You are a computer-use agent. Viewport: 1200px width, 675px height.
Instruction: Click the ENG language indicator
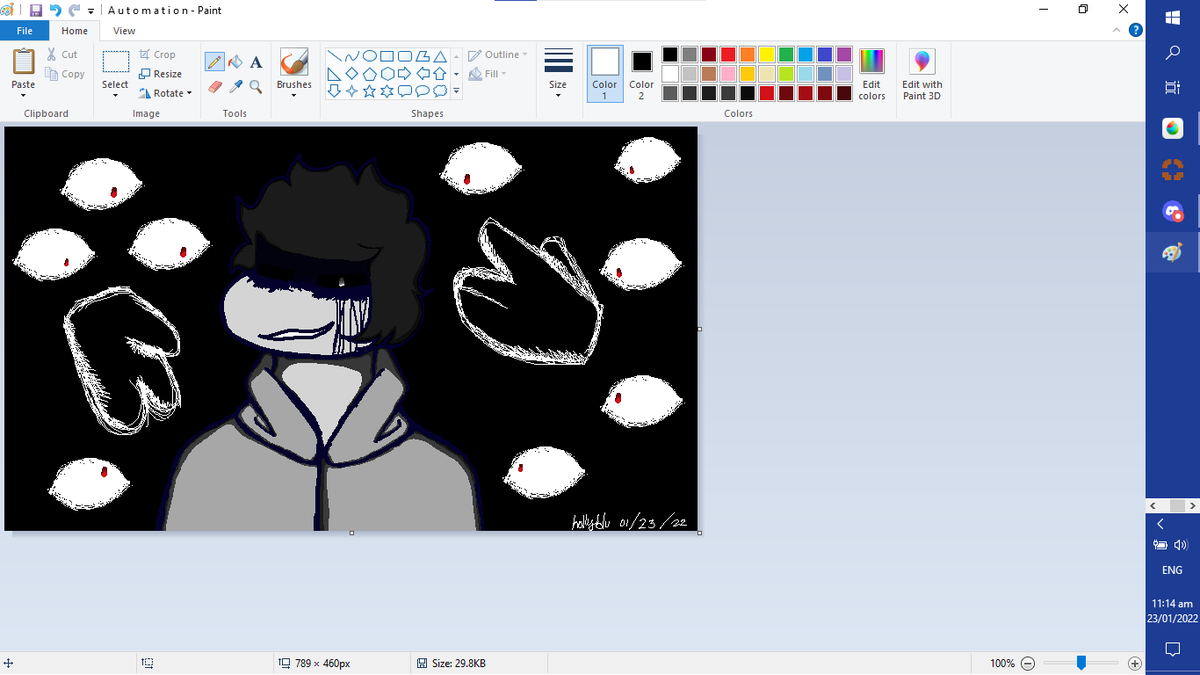point(1173,570)
